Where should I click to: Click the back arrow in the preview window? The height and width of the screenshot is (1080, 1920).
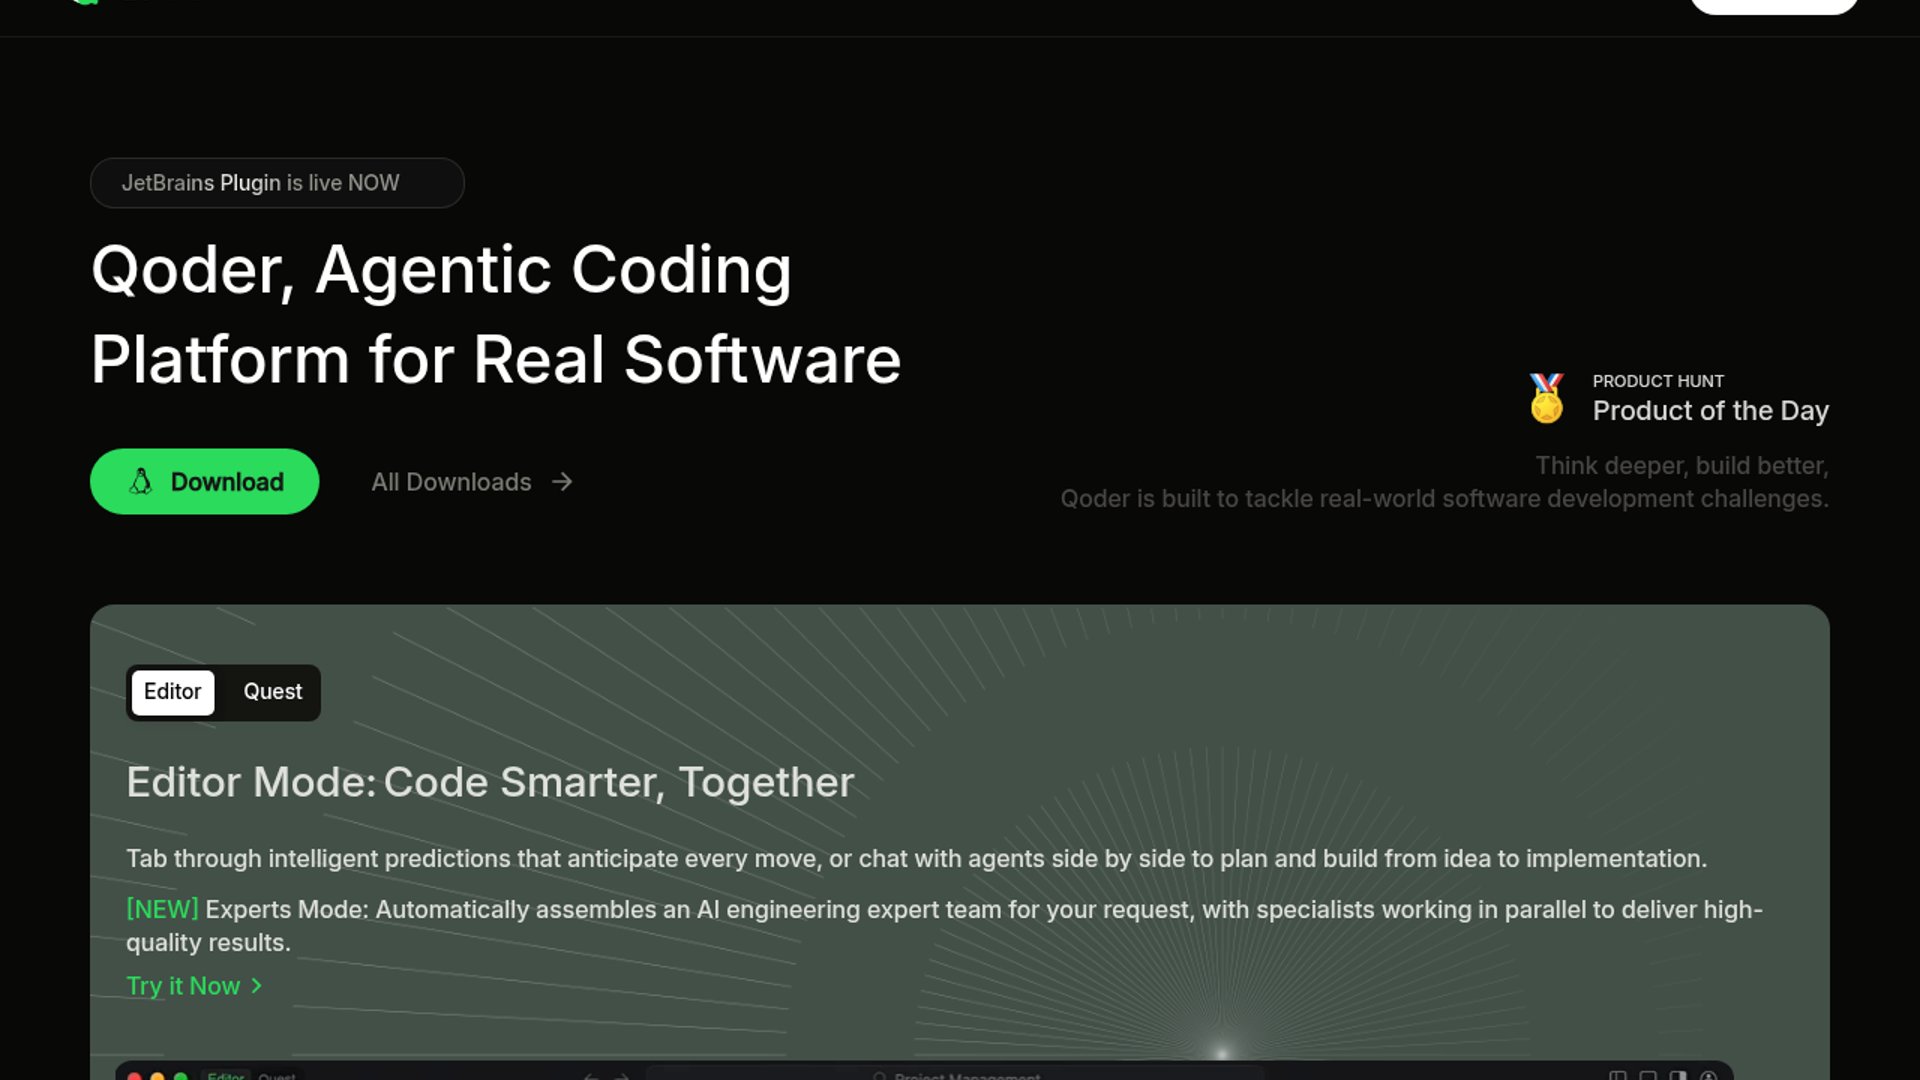pos(591,1076)
